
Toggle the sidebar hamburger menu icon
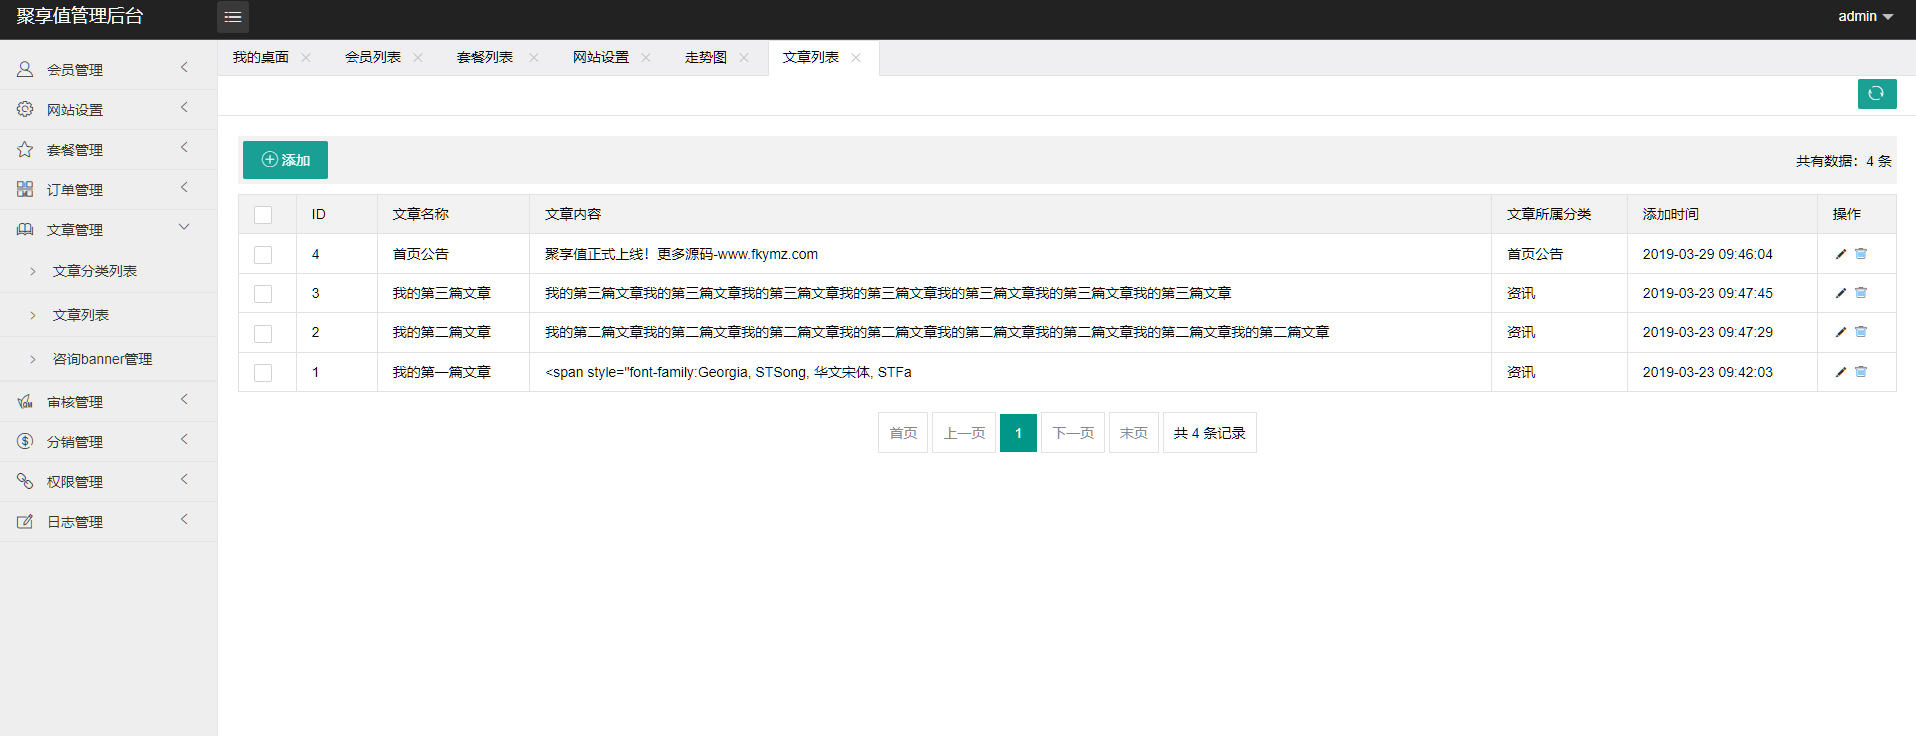pyautogui.click(x=233, y=17)
